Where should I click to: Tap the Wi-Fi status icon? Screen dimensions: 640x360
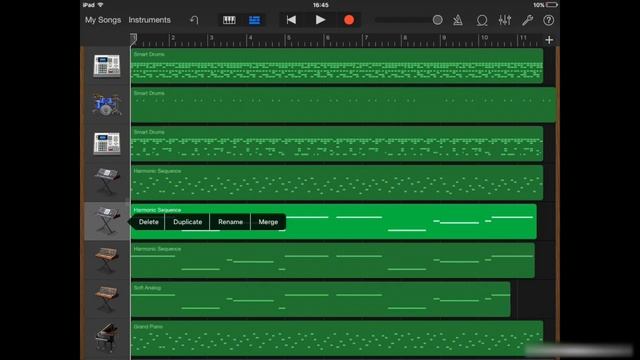[x=100, y=5]
